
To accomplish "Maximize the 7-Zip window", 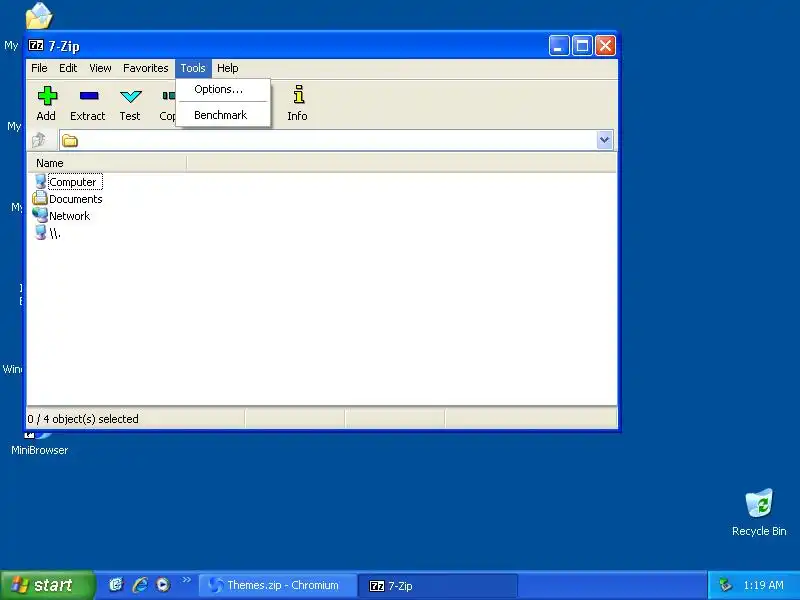I will [582, 46].
